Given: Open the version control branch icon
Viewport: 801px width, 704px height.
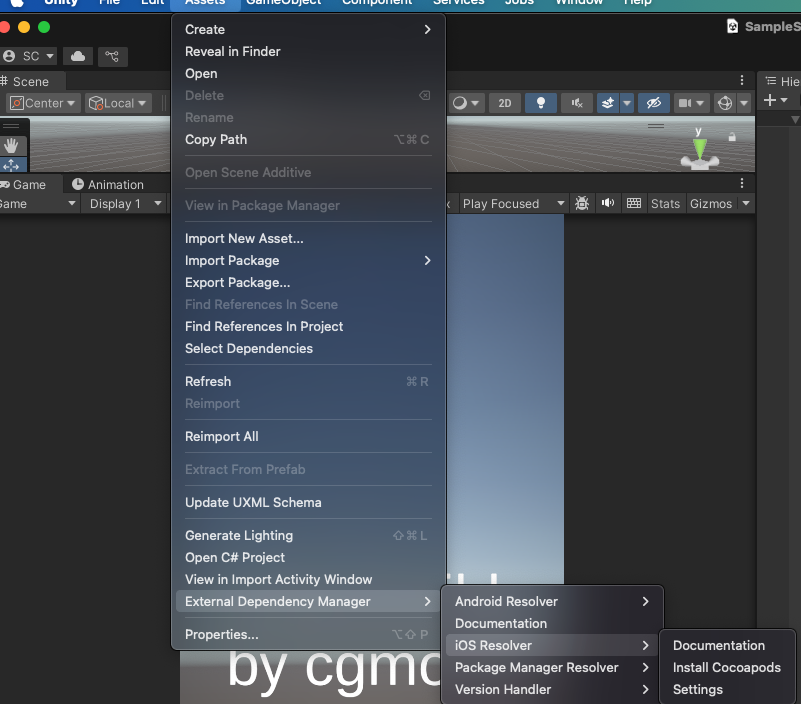Looking at the screenshot, I should (x=112, y=56).
